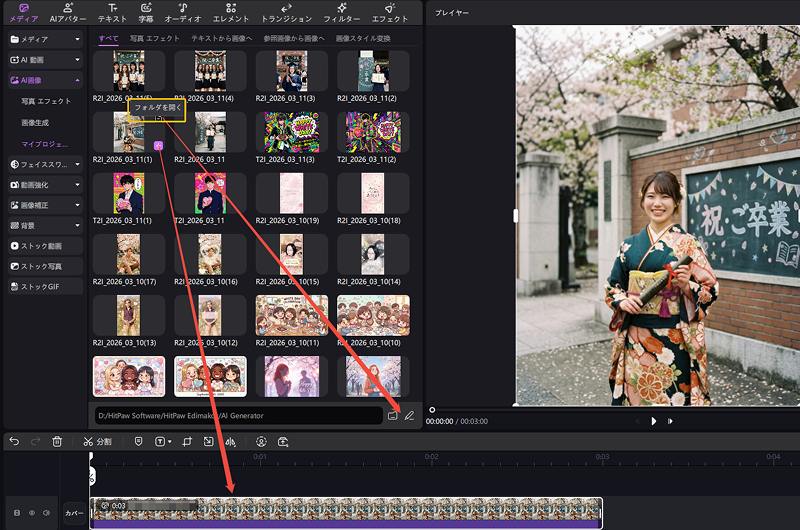
Task: Click the mirror flip icon in timeline
Action: (230, 441)
